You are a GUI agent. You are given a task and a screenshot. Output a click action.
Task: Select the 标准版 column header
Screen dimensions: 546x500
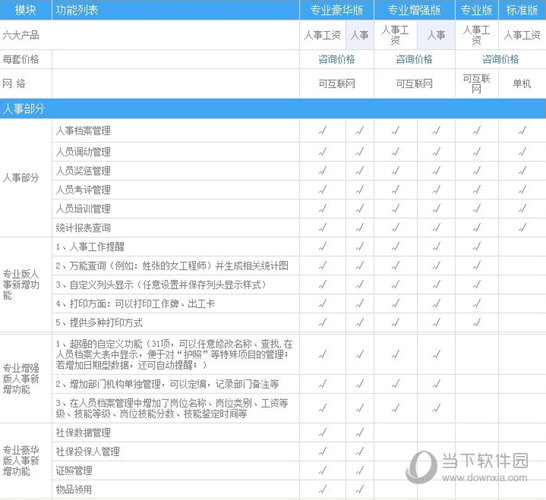pos(522,10)
